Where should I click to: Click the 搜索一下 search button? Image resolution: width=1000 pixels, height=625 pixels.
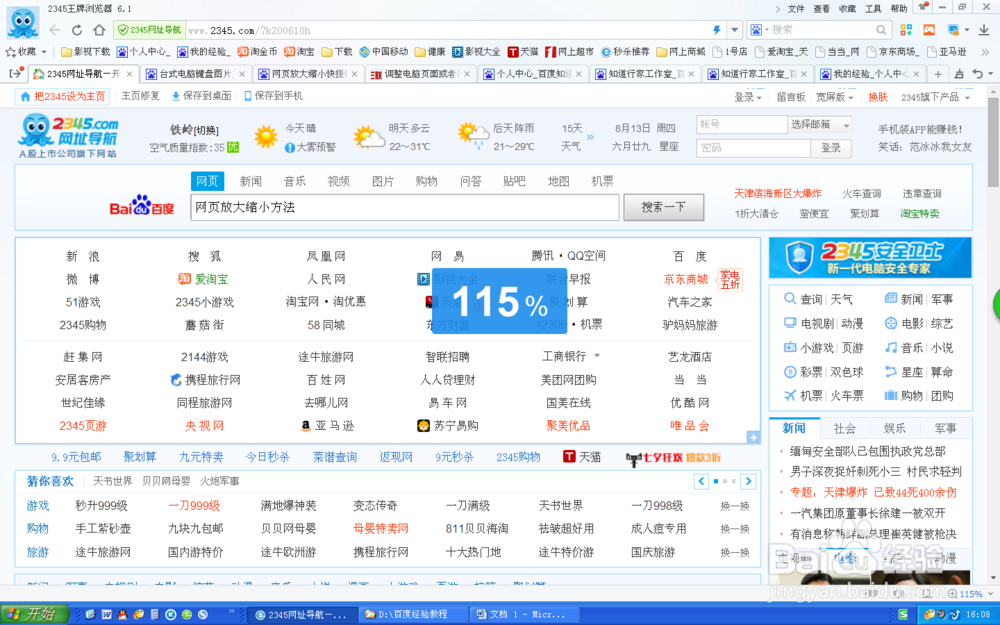click(663, 207)
